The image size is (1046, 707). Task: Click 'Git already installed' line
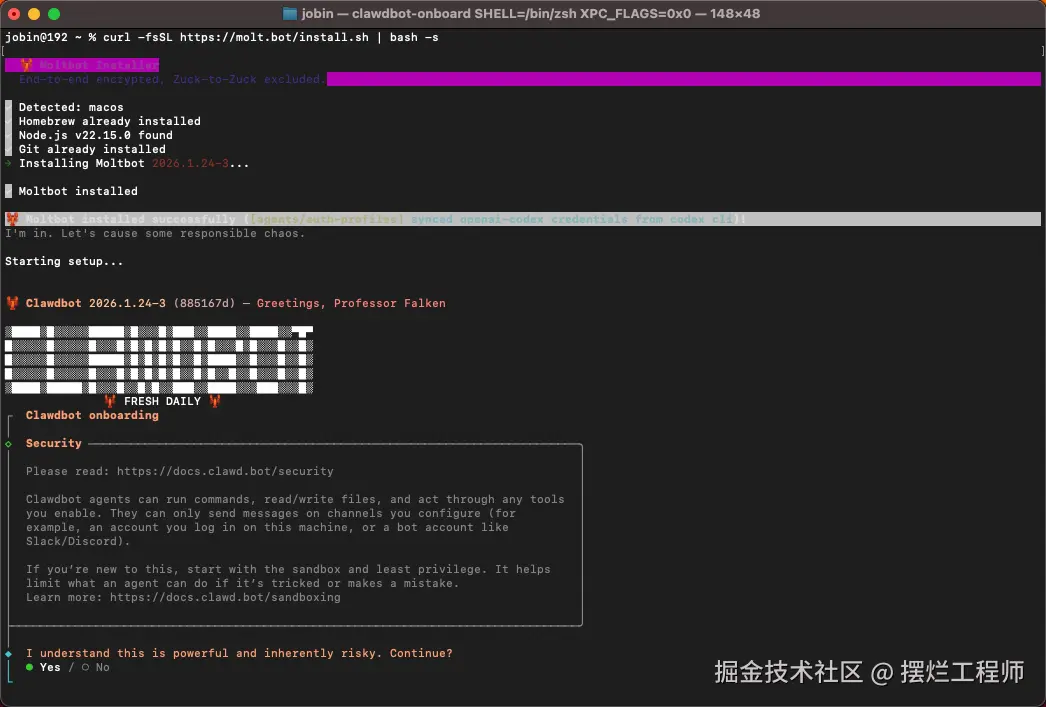[x=92, y=149]
